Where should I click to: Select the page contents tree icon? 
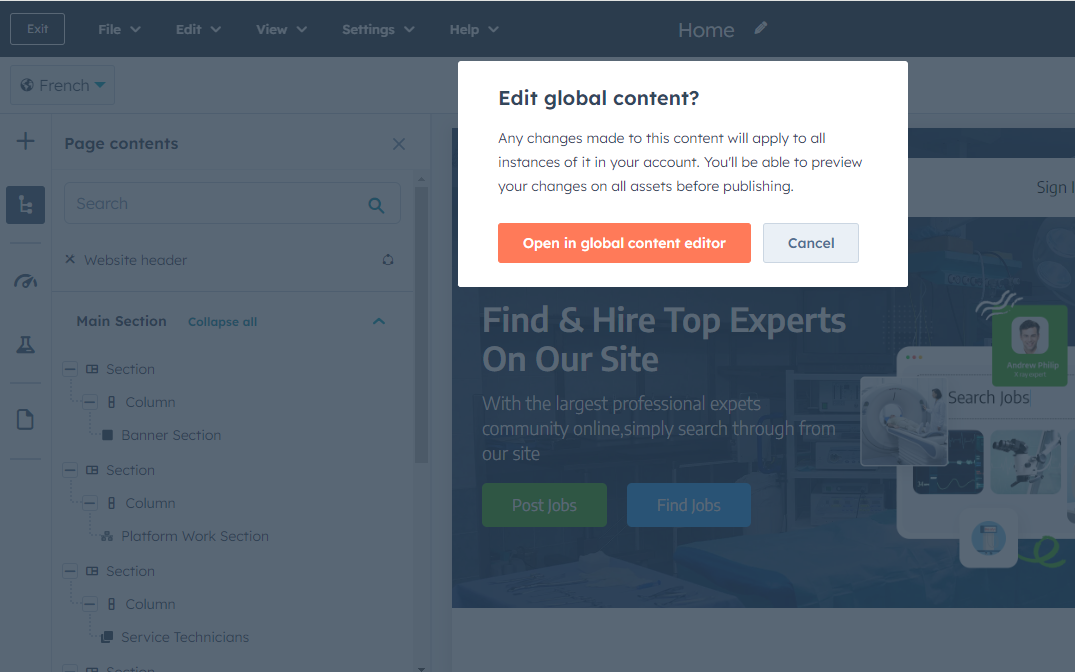pos(25,204)
